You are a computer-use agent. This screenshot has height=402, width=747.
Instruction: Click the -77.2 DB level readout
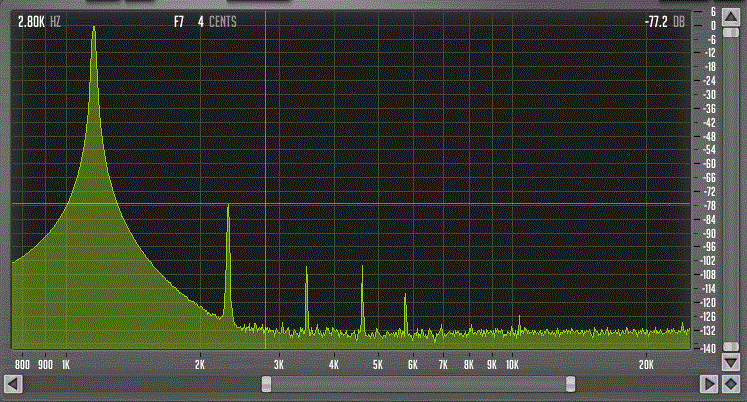point(664,22)
